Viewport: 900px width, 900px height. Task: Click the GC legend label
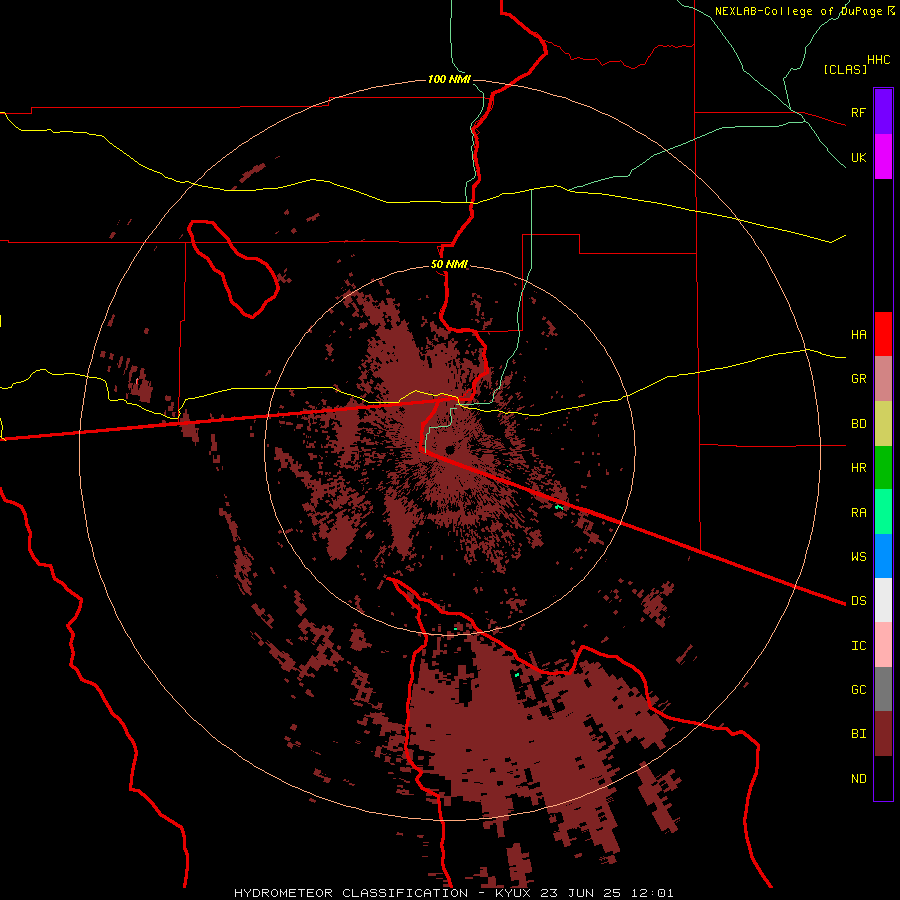point(858,689)
